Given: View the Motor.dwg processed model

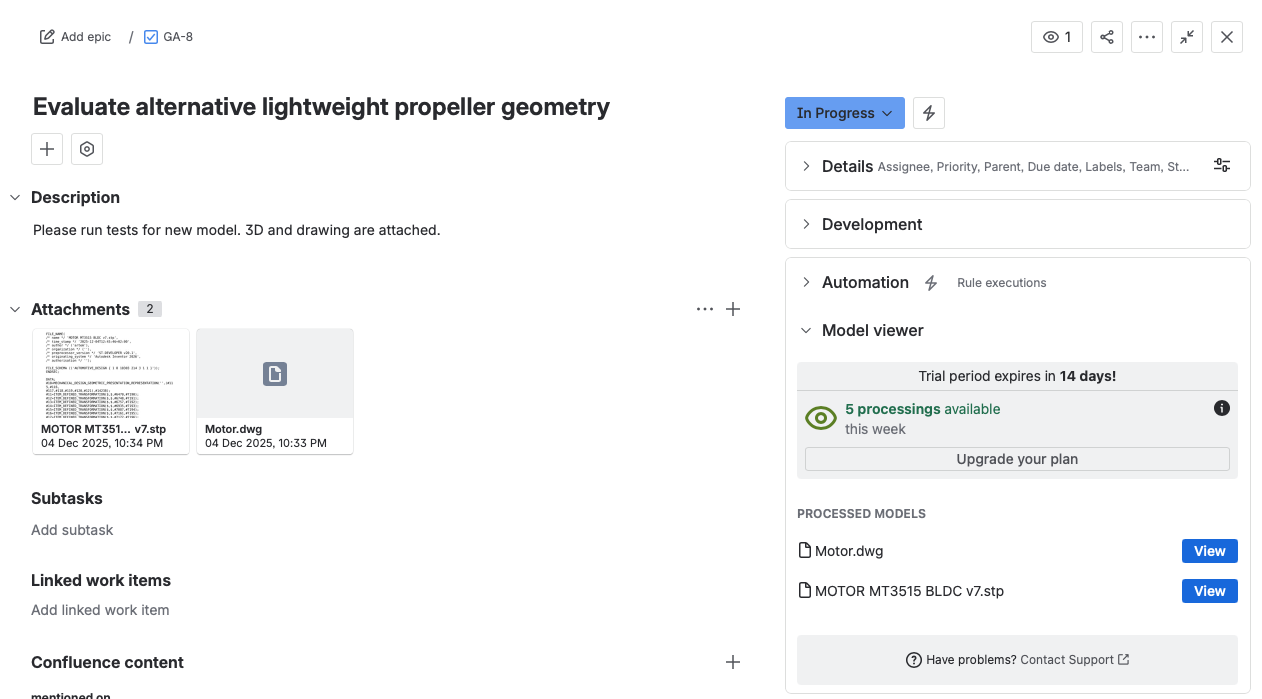Looking at the screenshot, I should point(1209,551).
